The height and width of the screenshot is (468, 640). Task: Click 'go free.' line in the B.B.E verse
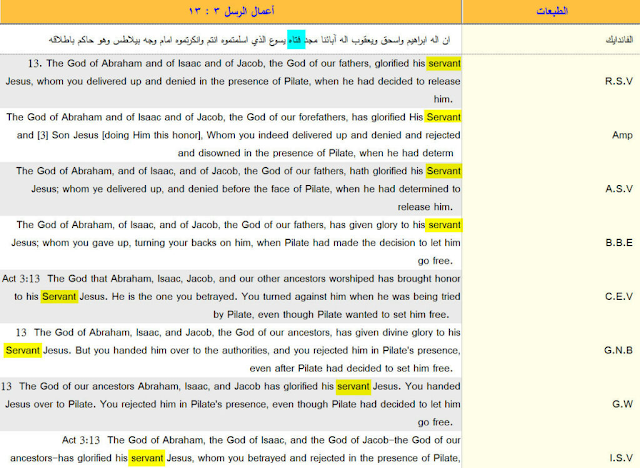point(435,261)
